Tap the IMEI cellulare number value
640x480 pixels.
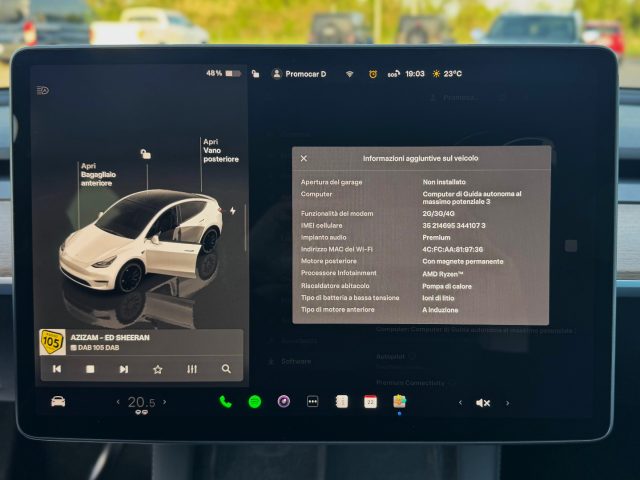pos(454,225)
